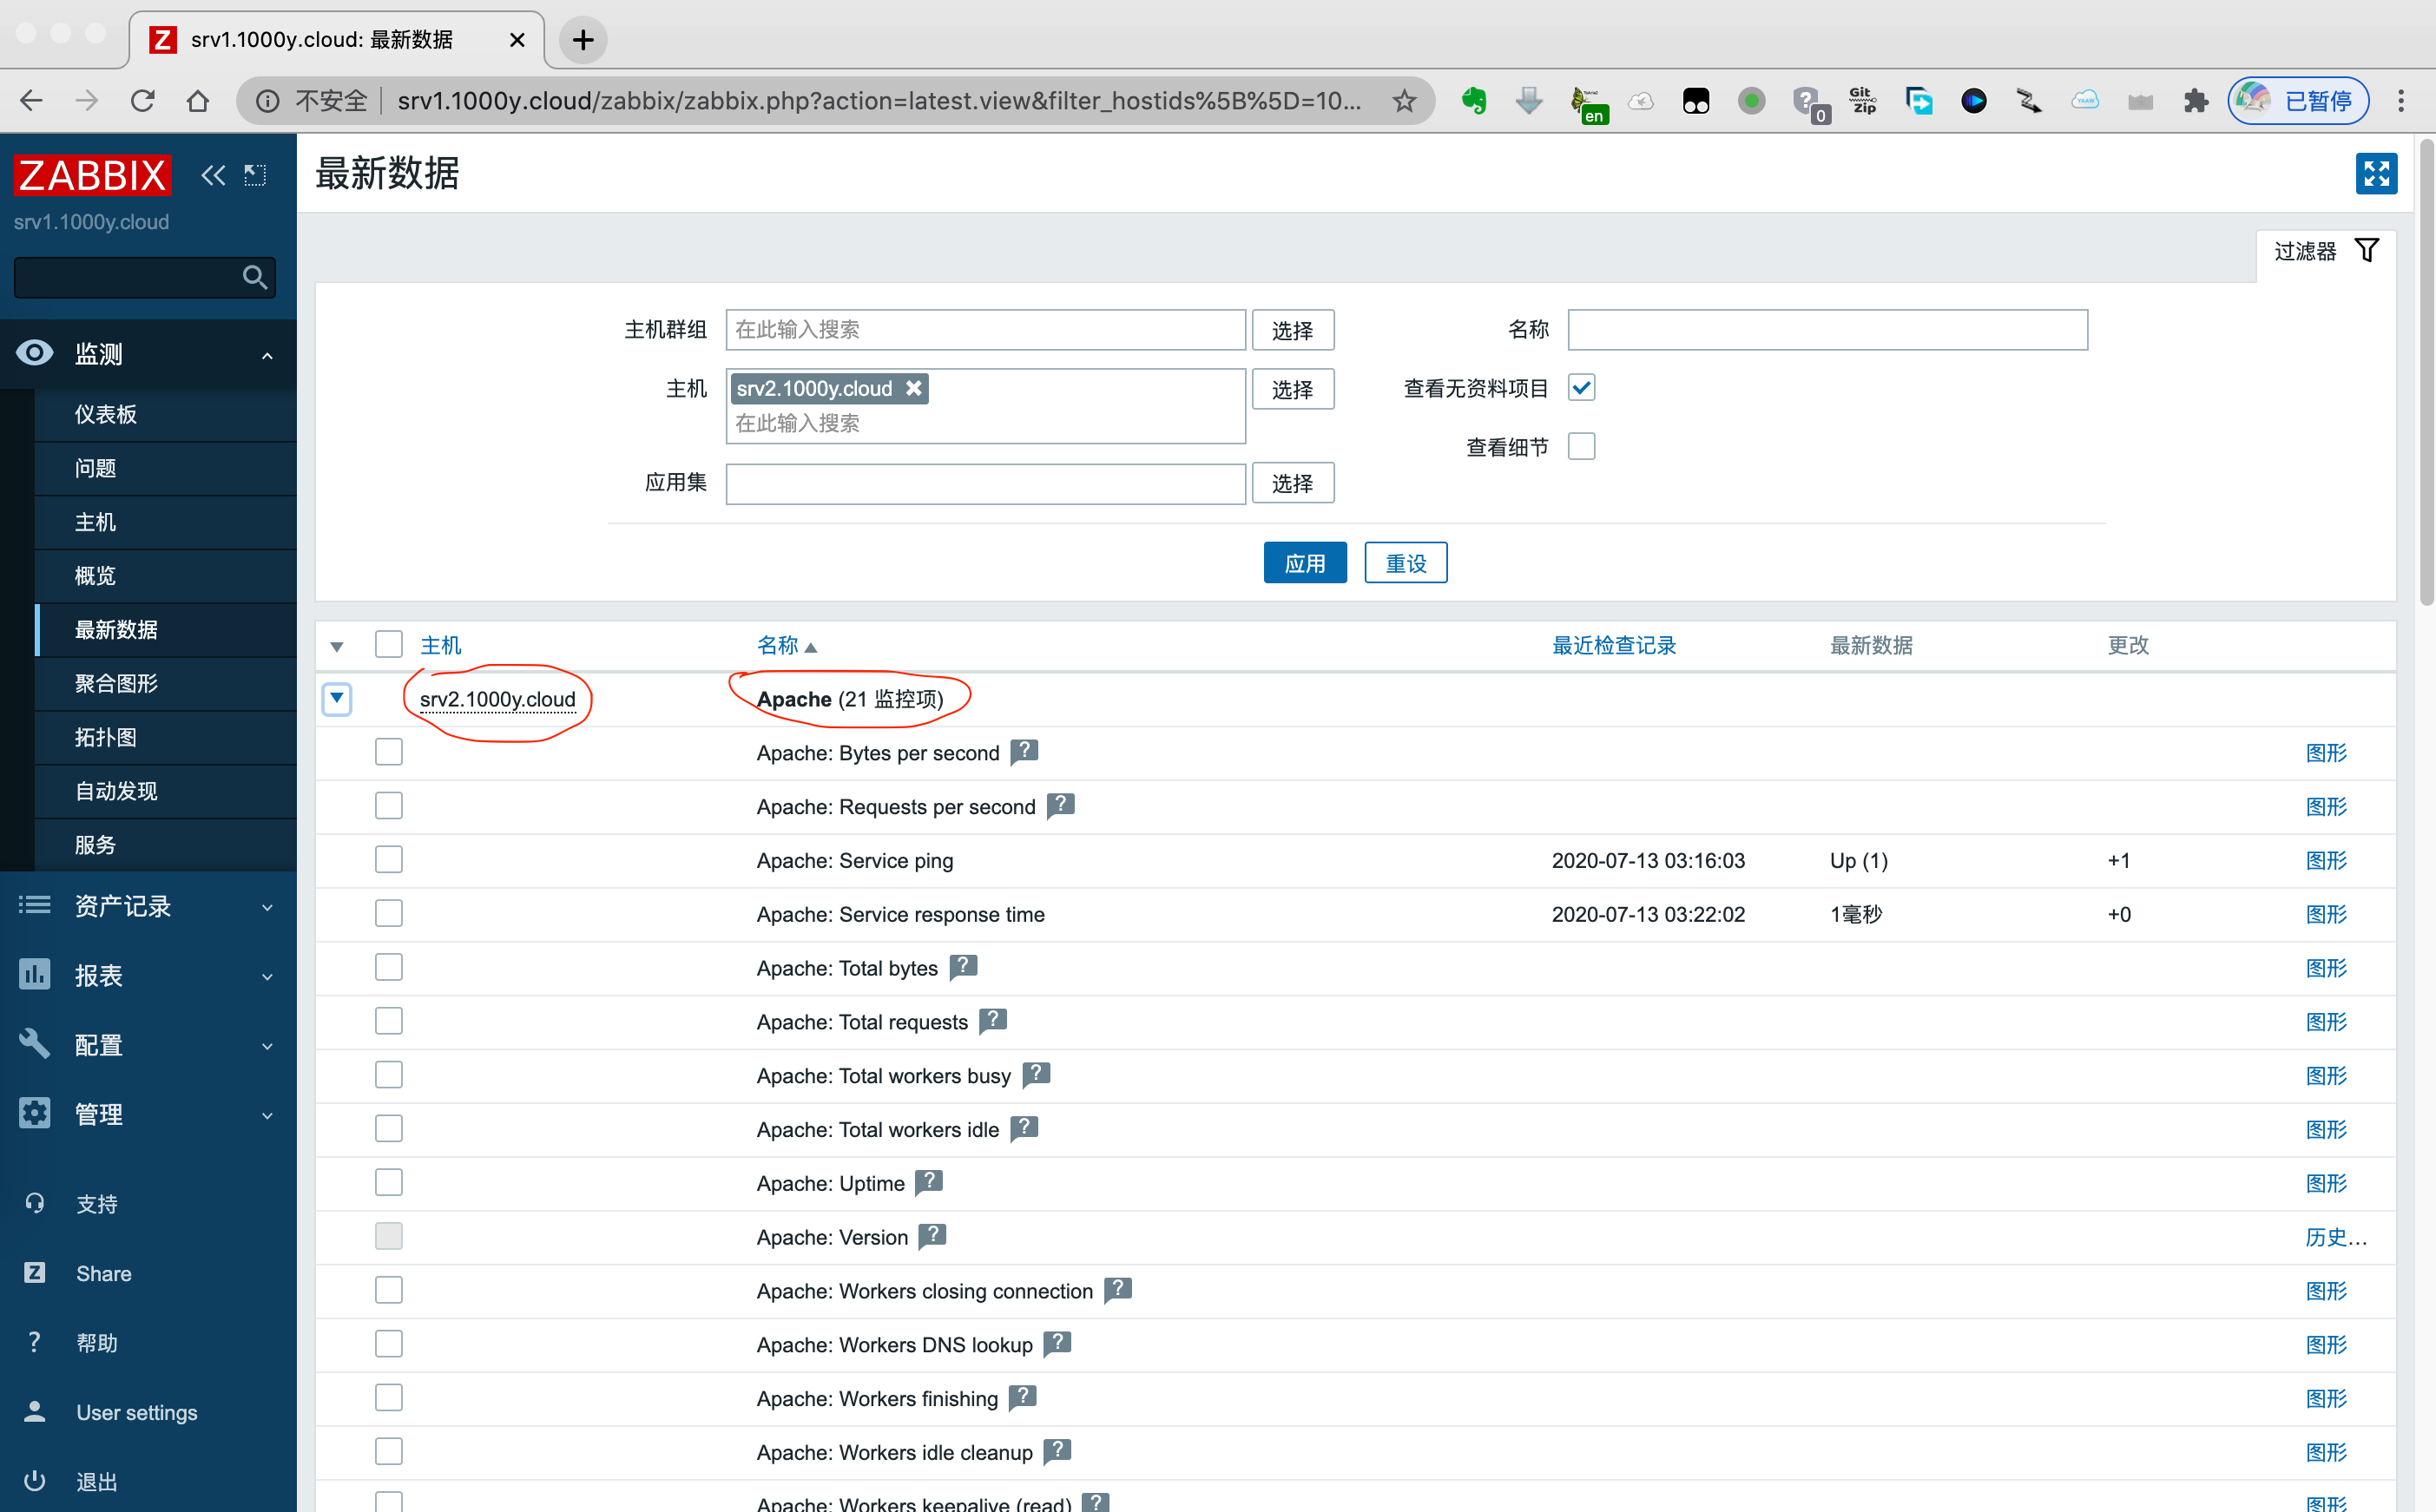Screen dimensions: 2436x1512
Task: Click 选择 next to 主机群组
Action: click(x=1293, y=330)
